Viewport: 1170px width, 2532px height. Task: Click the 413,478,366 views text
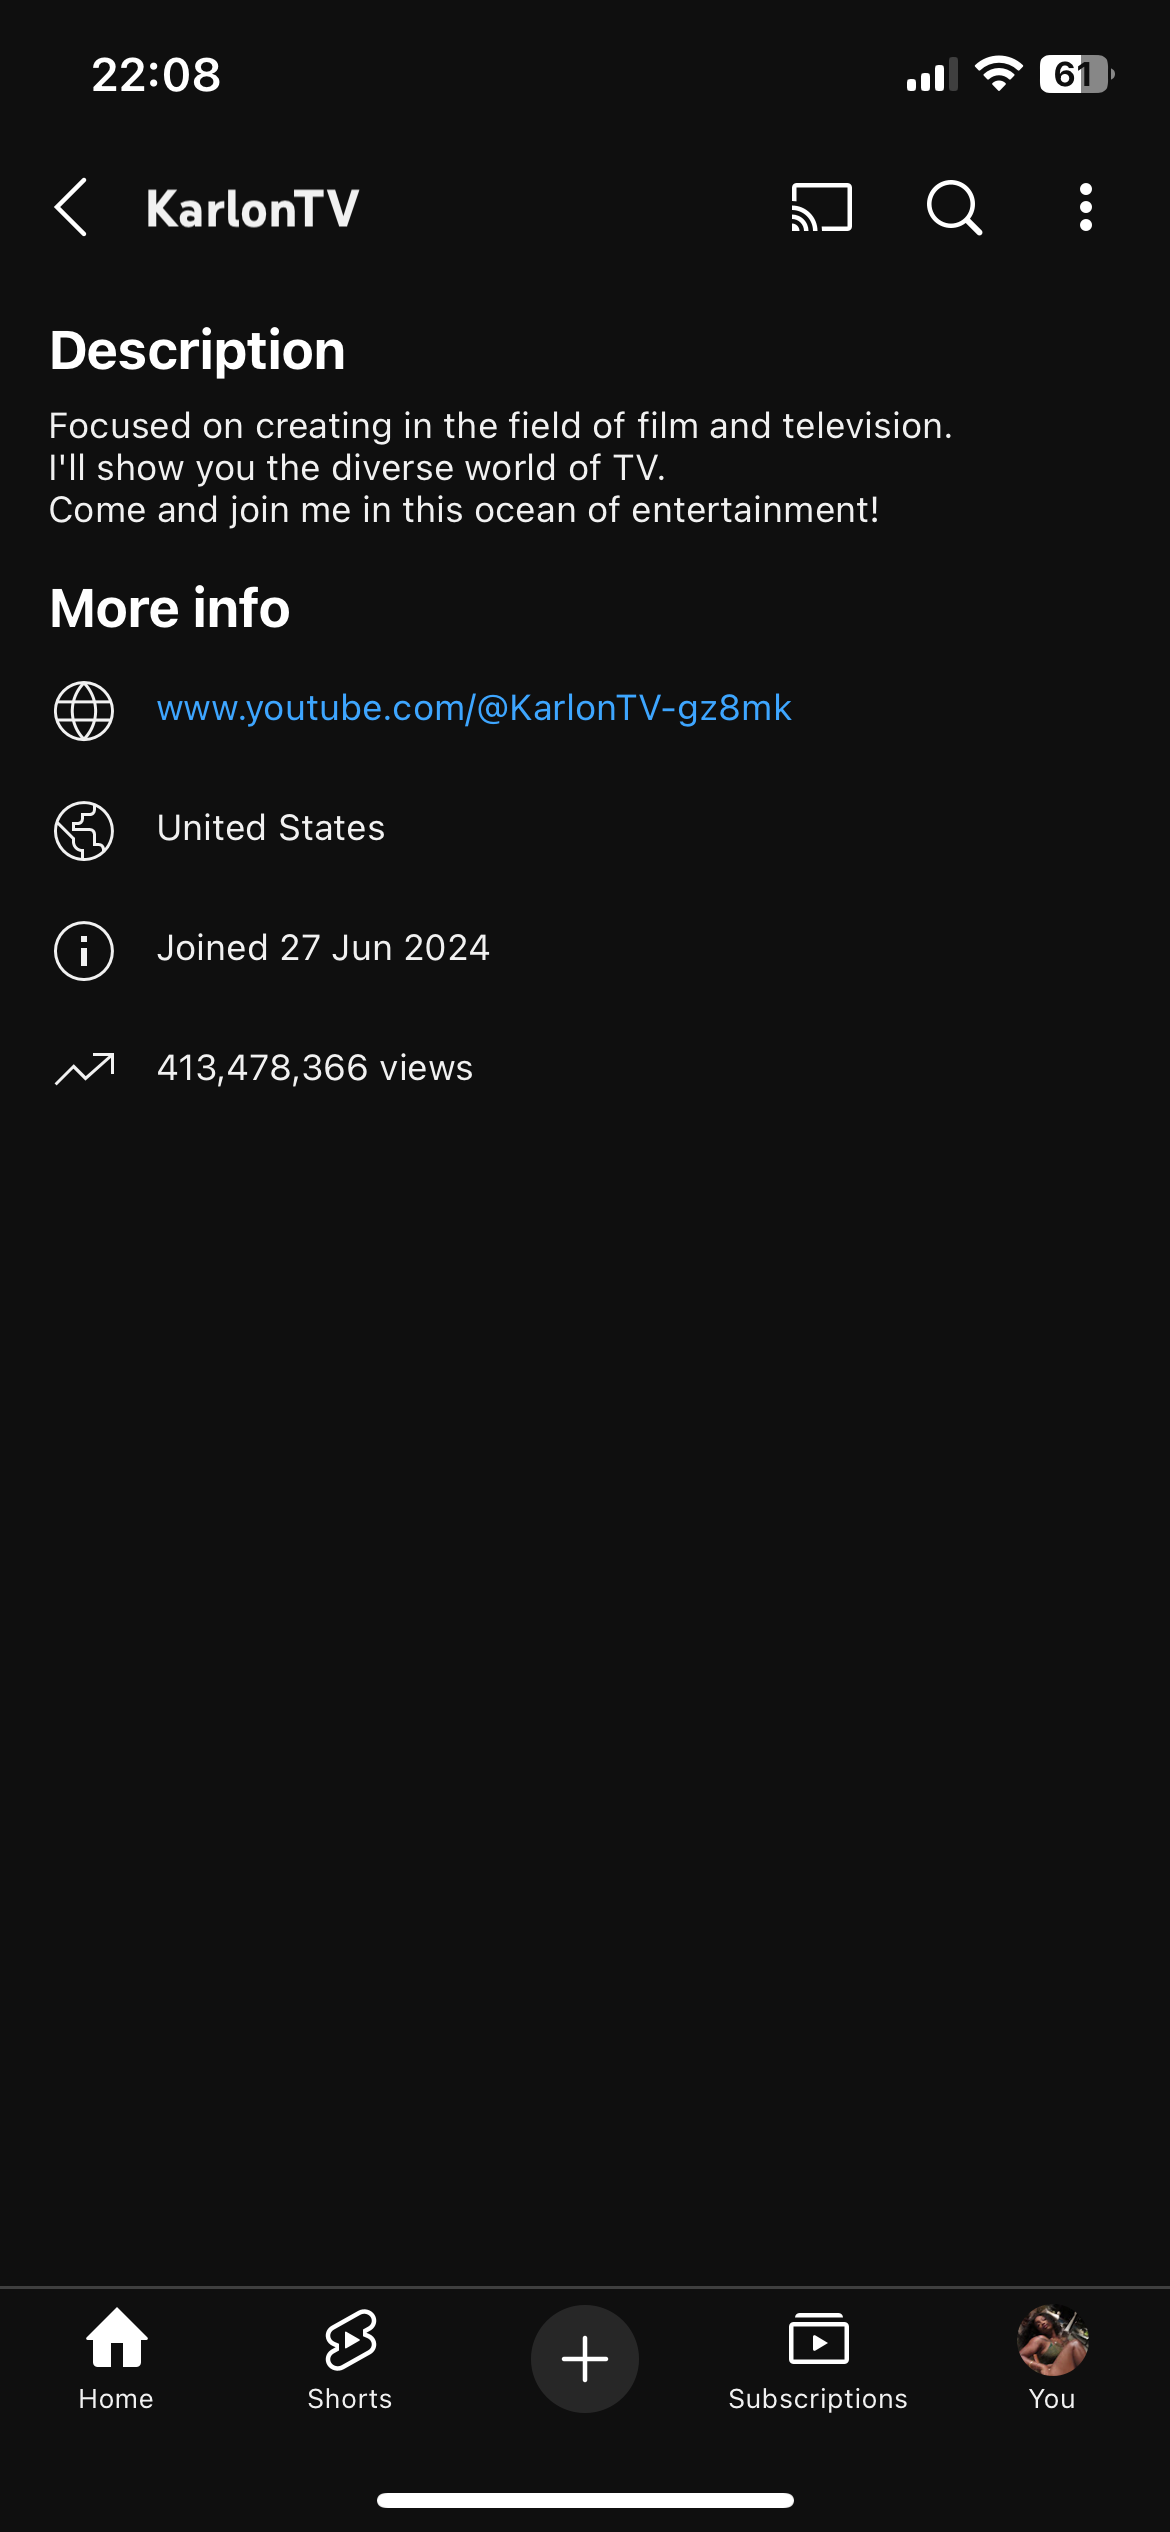pyautogui.click(x=315, y=1068)
